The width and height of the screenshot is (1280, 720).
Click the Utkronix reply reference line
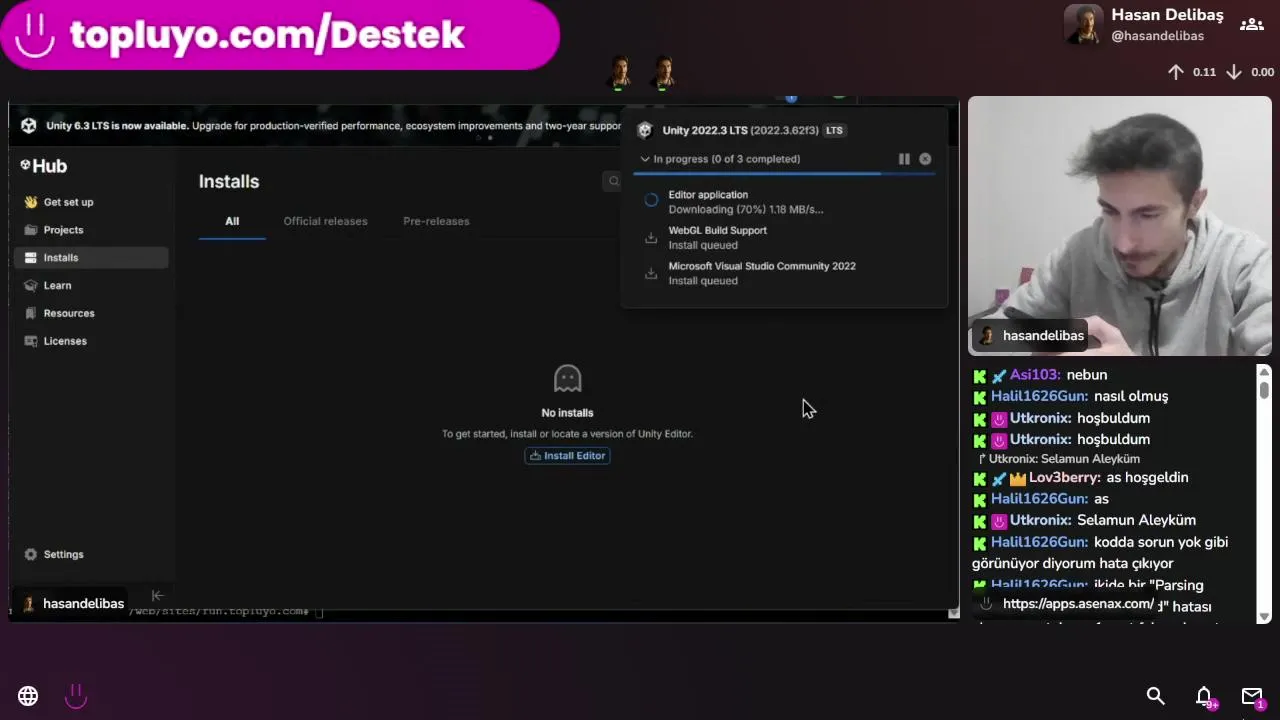pos(1058,459)
